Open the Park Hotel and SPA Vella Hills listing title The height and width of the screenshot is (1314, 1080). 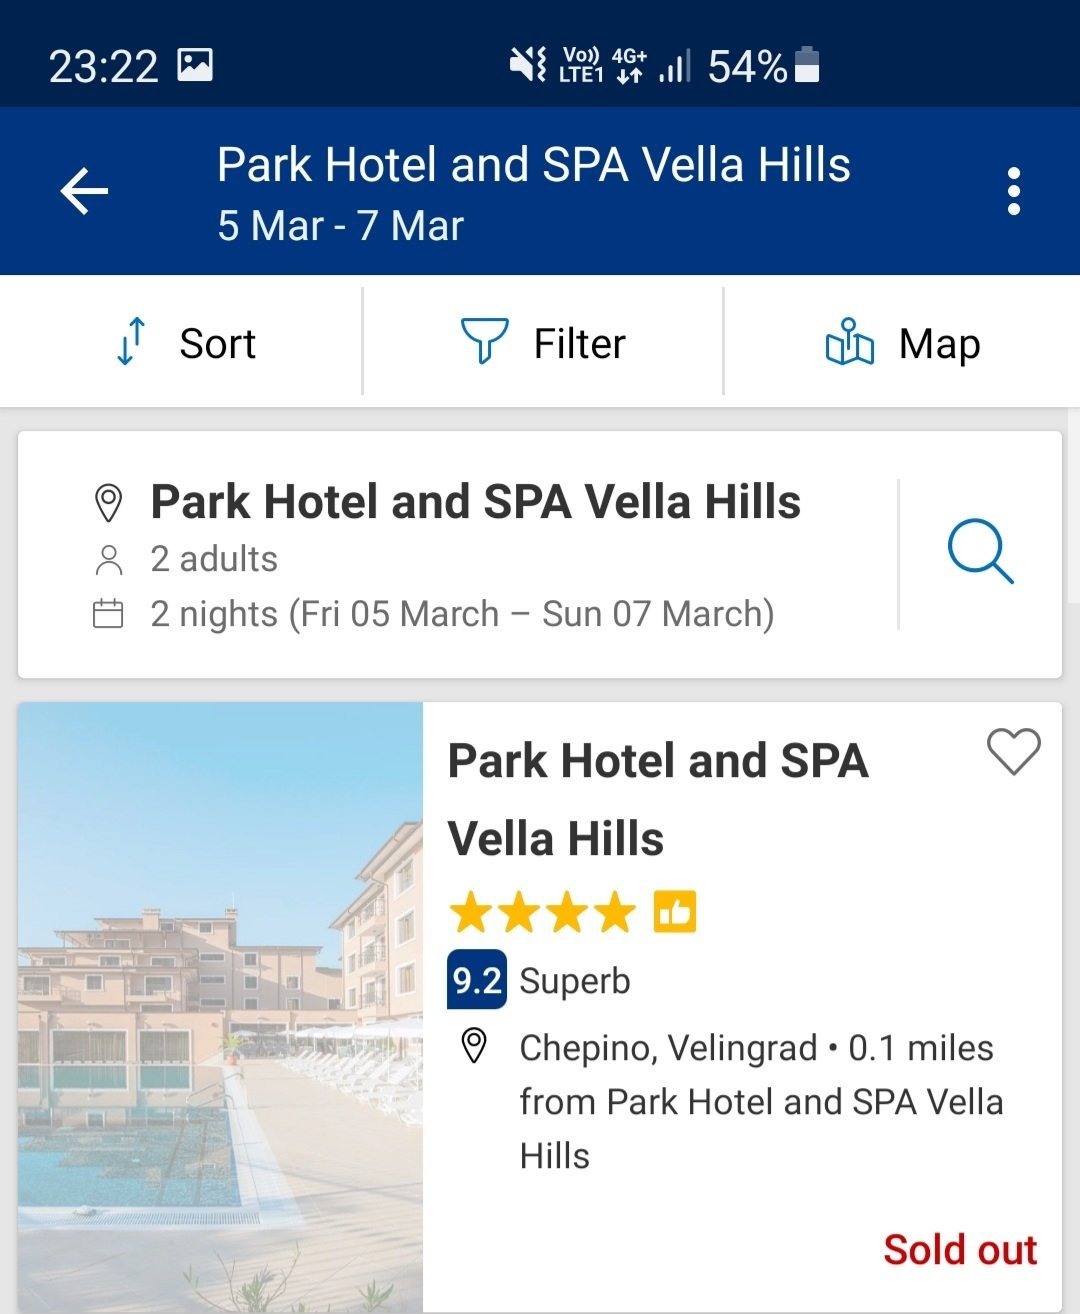tap(657, 799)
